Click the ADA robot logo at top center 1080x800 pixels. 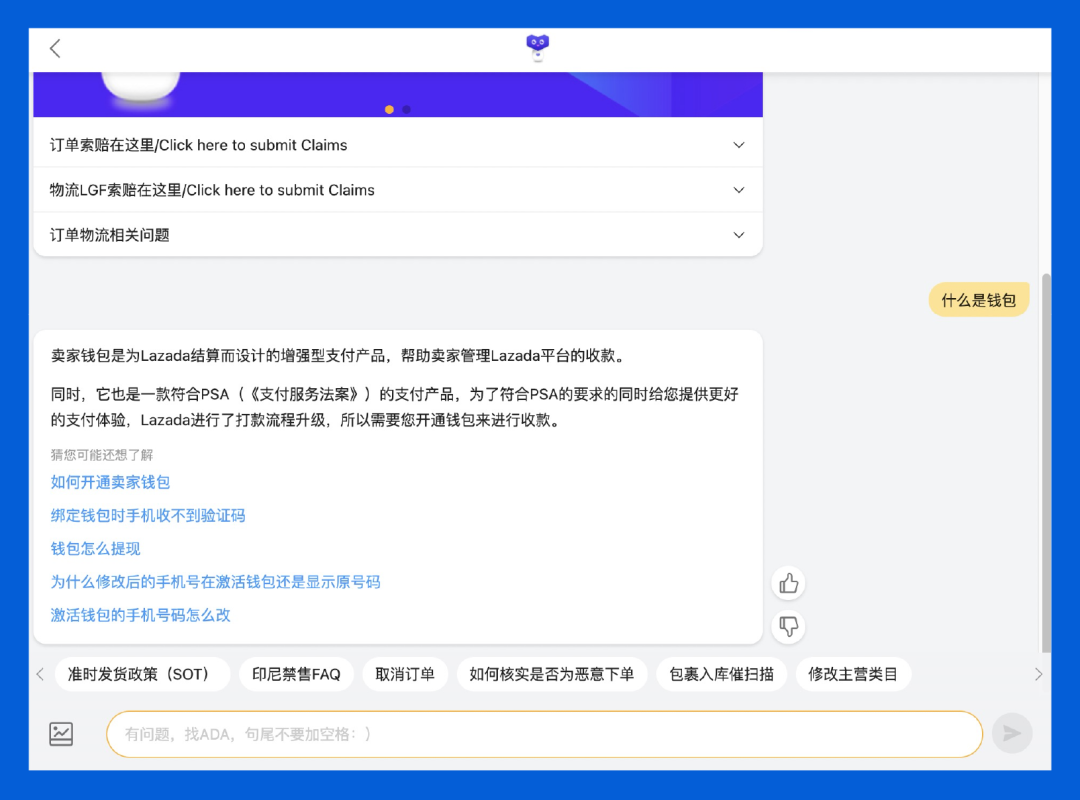pyautogui.click(x=538, y=46)
